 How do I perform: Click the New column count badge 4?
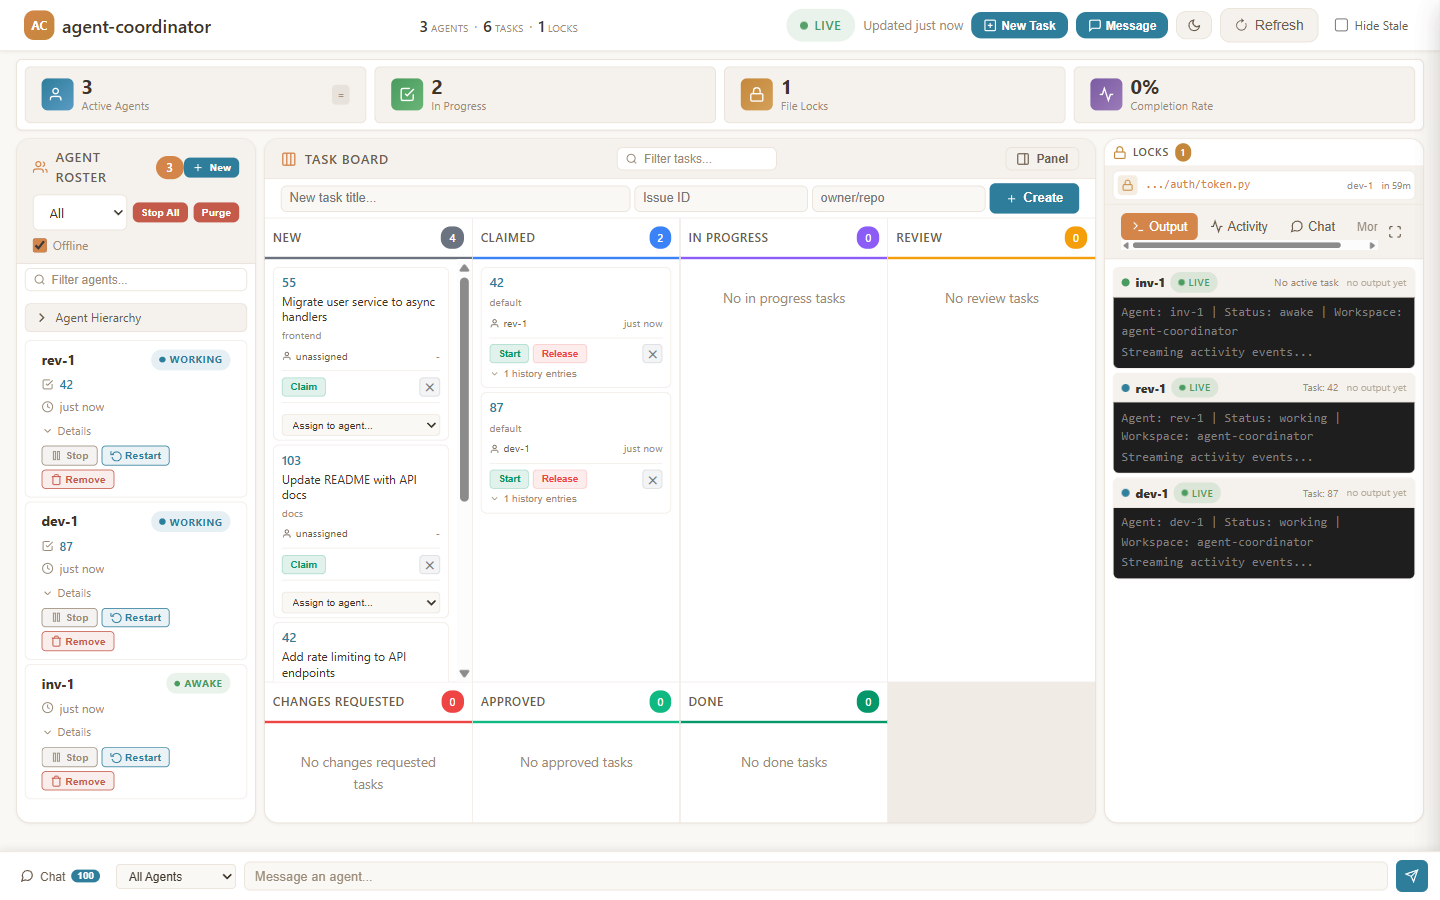(452, 238)
